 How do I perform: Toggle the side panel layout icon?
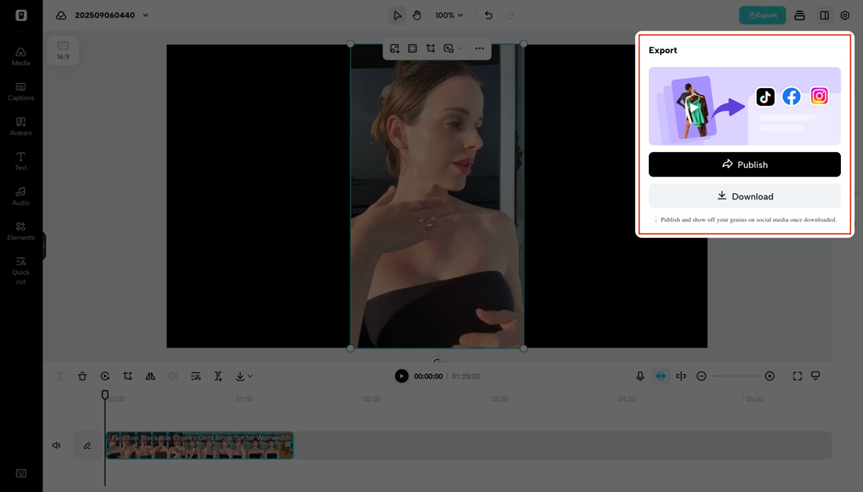824,15
